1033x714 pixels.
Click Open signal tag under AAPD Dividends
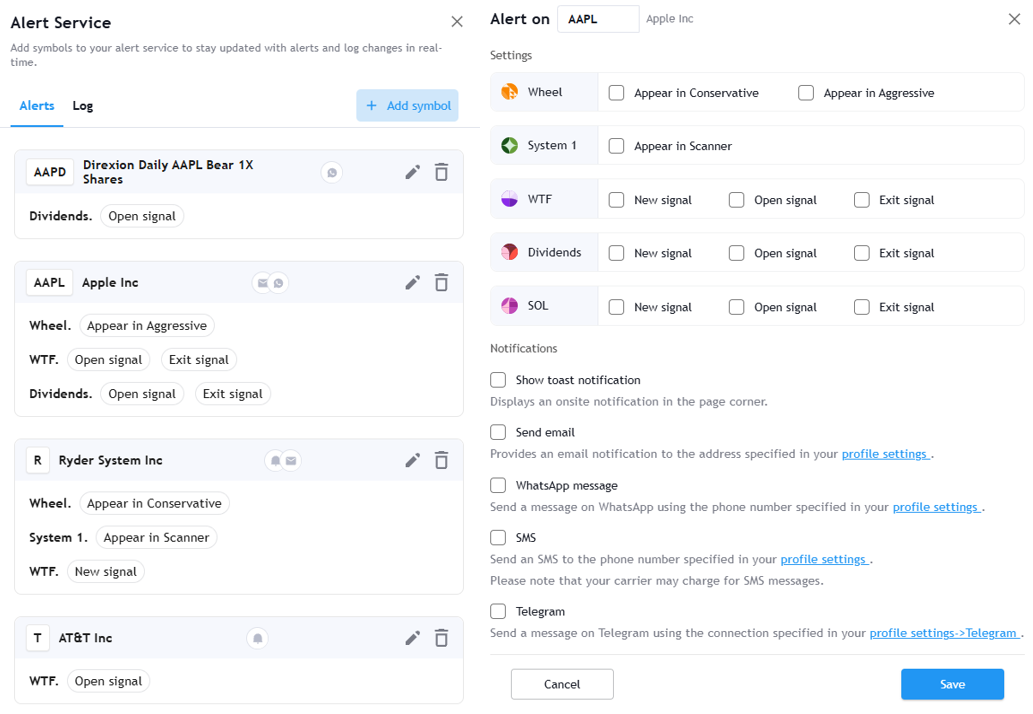tap(142, 216)
